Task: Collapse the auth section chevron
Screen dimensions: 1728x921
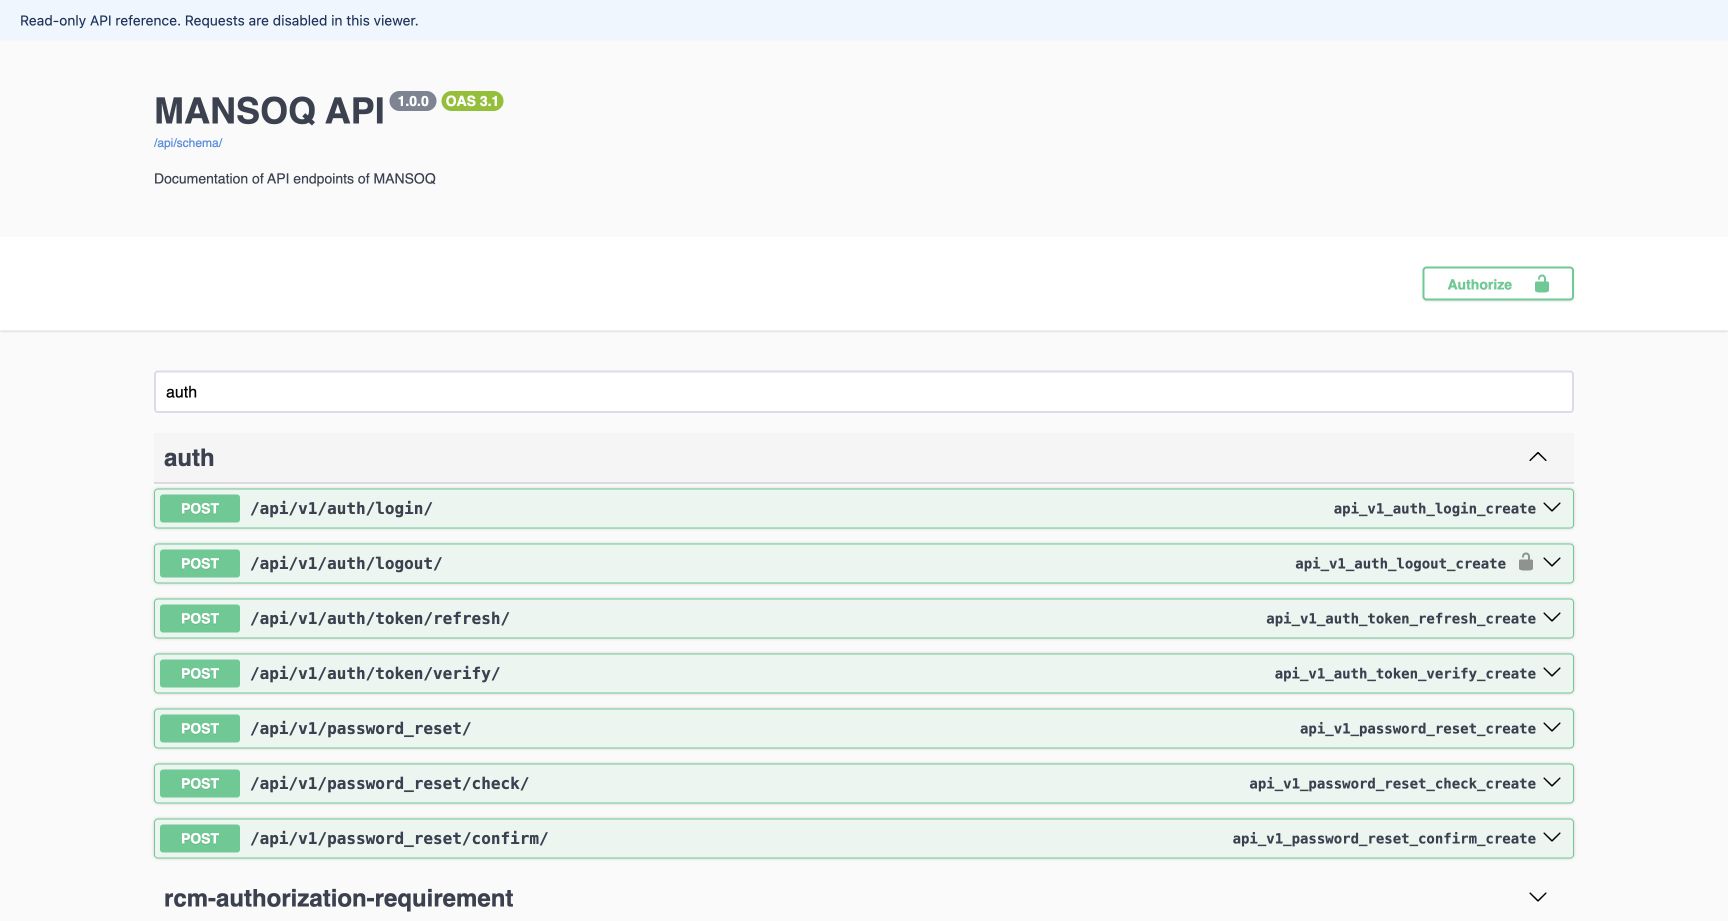Action: (x=1537, y=457)
